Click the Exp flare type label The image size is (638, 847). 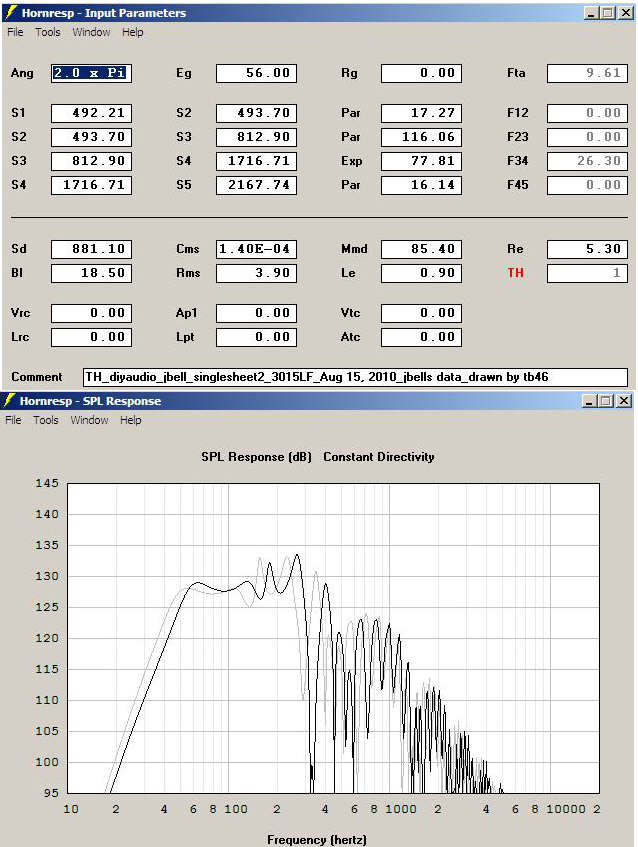351,160
